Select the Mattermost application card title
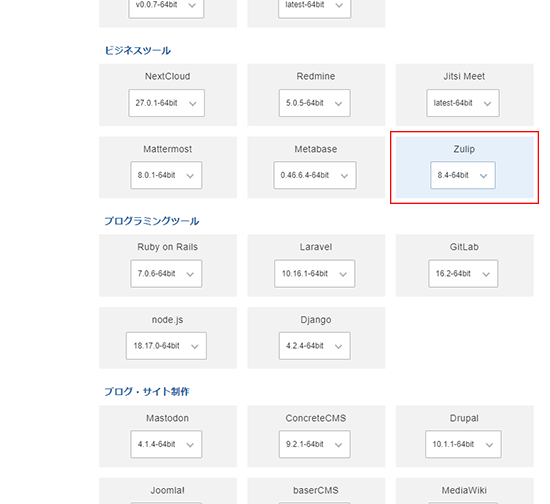550x504 pixels. [x=168, y=149]
